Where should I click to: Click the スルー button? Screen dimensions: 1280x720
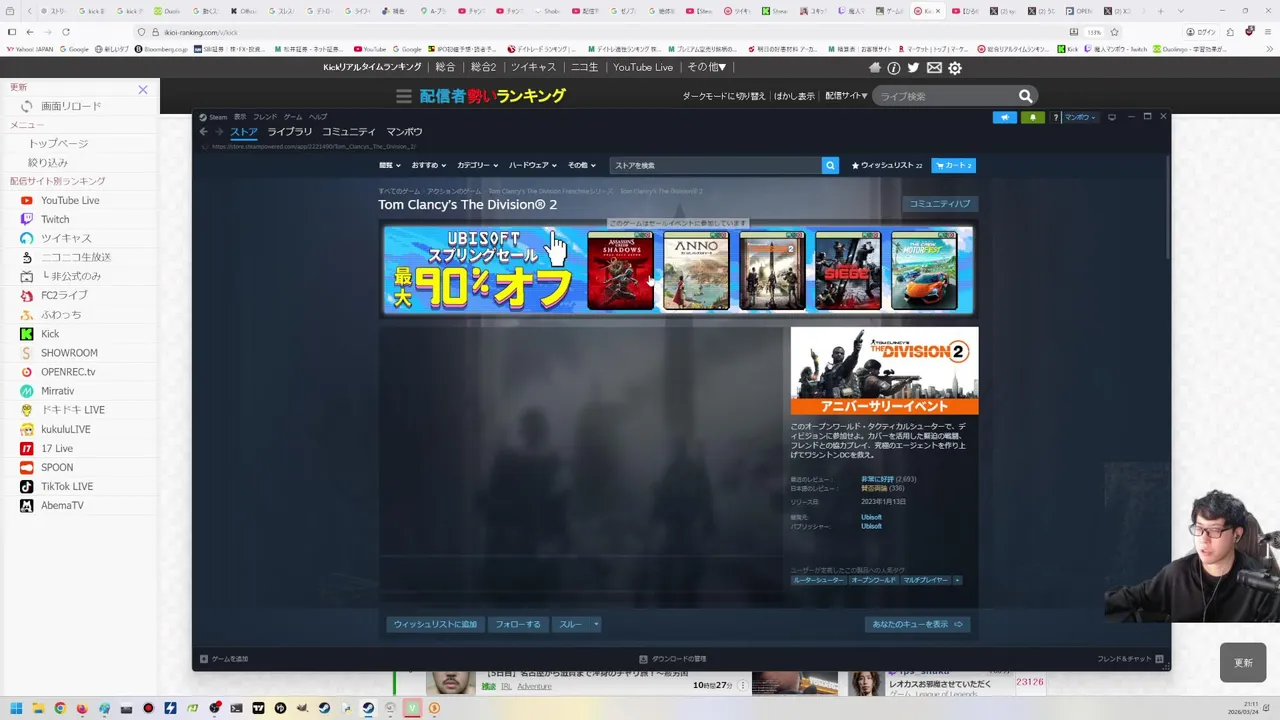[x=570, y=624]
